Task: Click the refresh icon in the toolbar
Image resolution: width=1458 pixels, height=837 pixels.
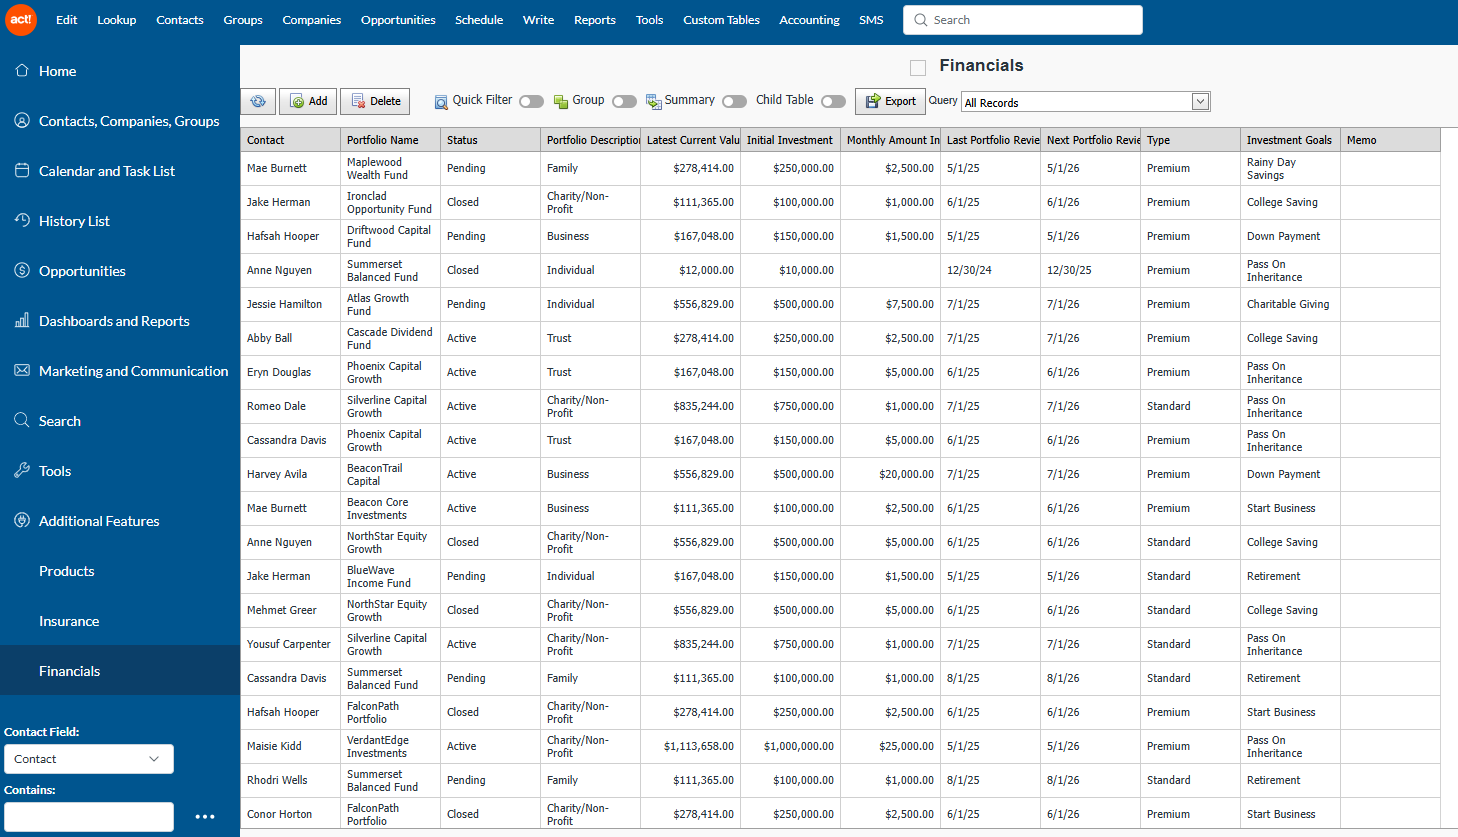Action: coord(258,101)
